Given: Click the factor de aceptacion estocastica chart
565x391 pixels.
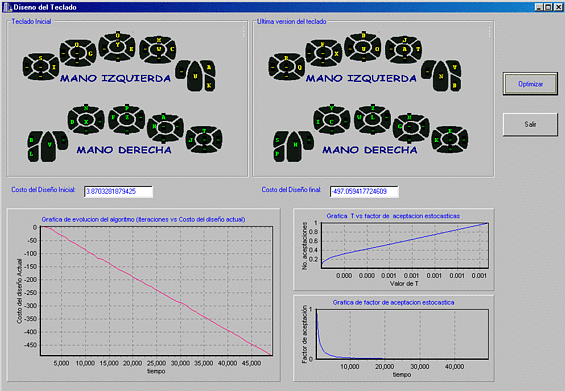Looking at the screenshot, I should click(x=402, y=334).
